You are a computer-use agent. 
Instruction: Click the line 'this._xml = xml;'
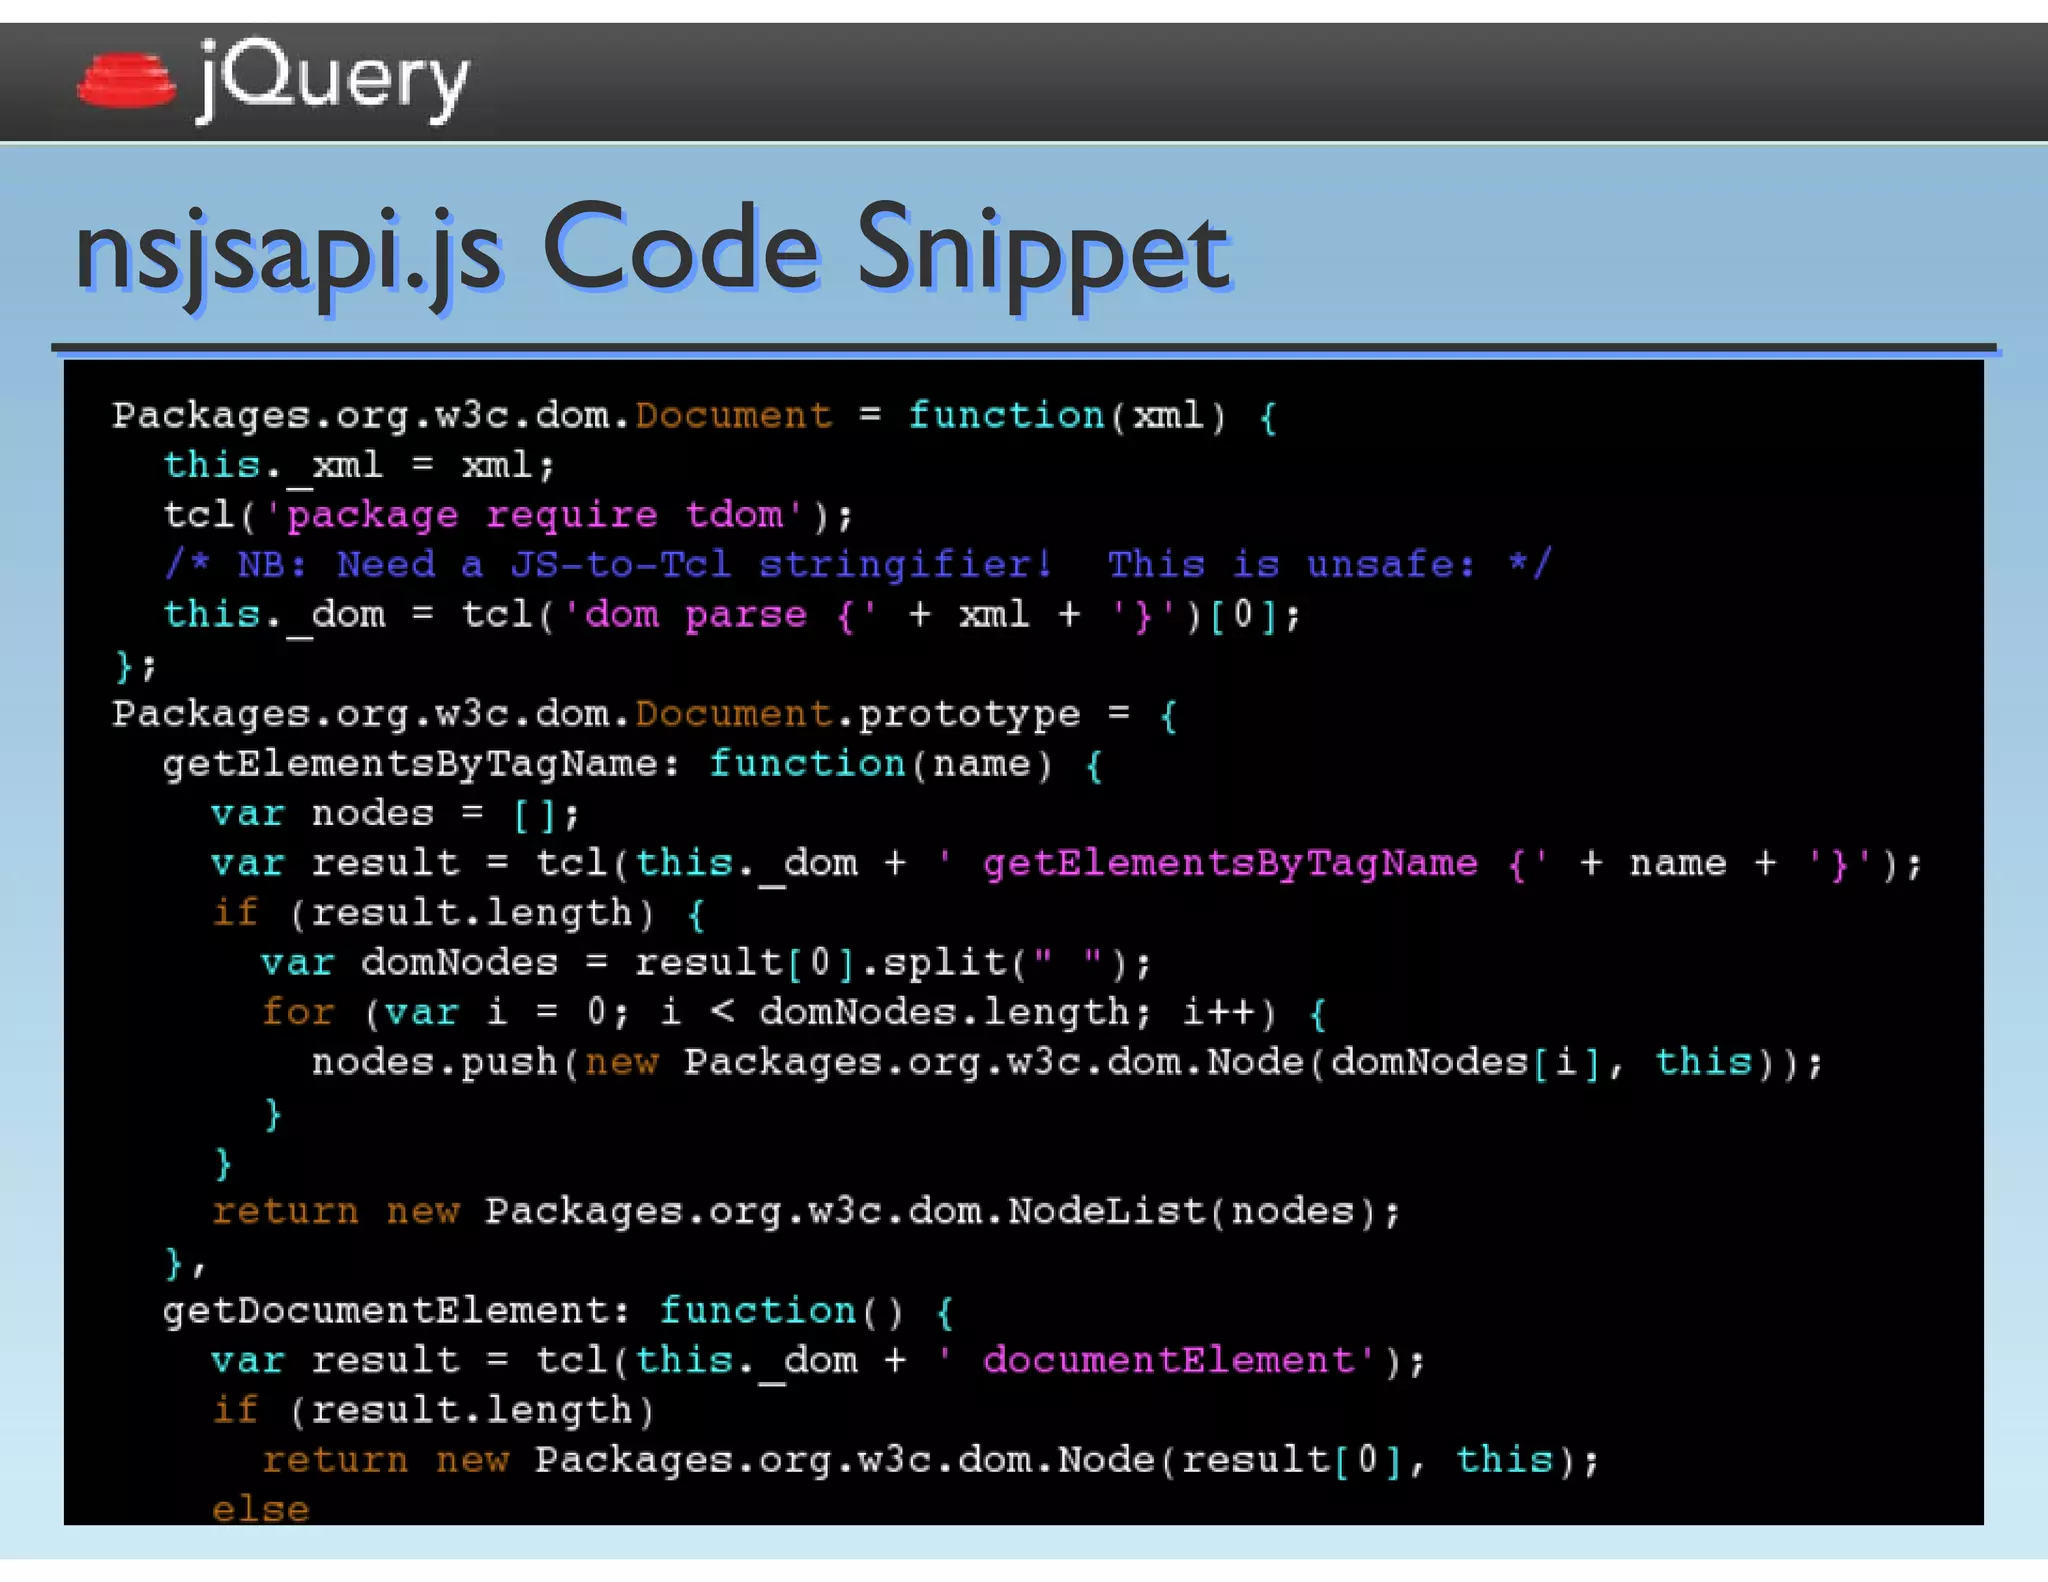[x=359, y=466]
